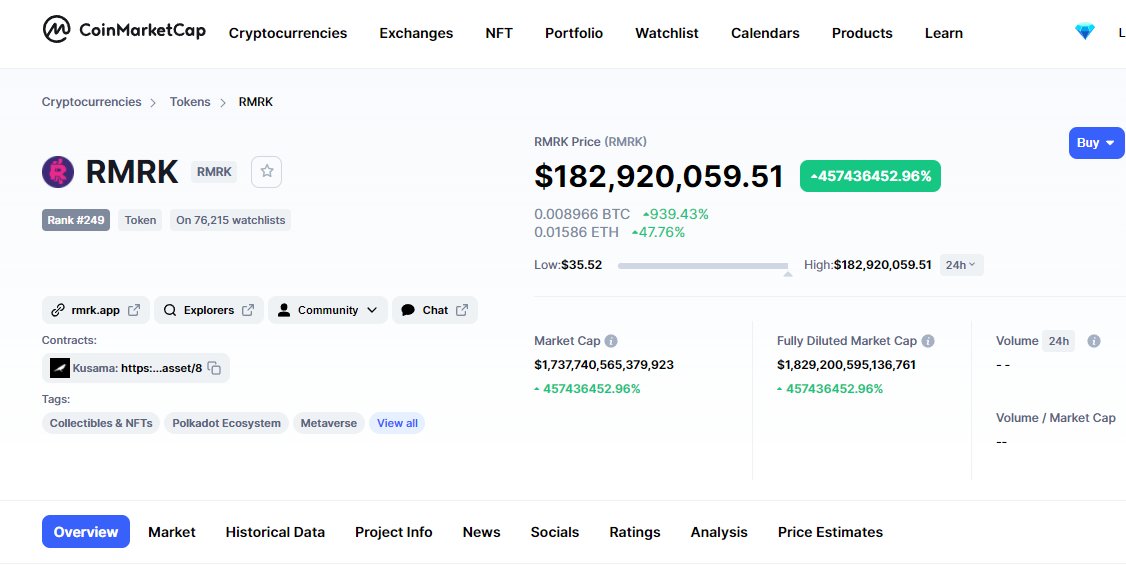
Task: Switch to the Socials tab
Action: pos(554,532)
